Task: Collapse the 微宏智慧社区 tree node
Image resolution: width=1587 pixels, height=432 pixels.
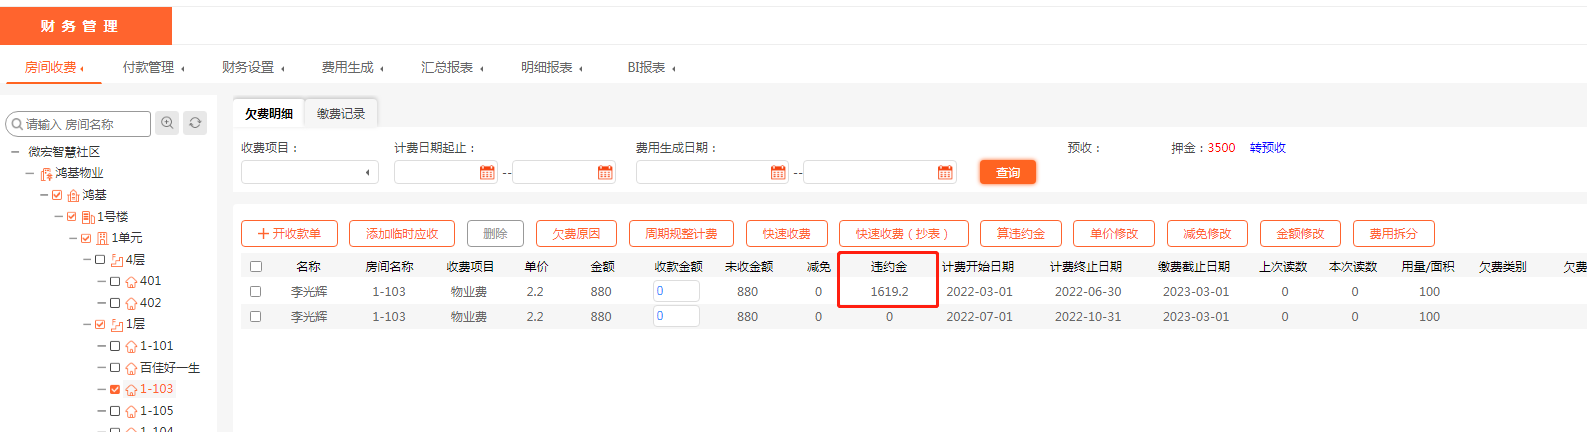Action: tap(15, 152)
